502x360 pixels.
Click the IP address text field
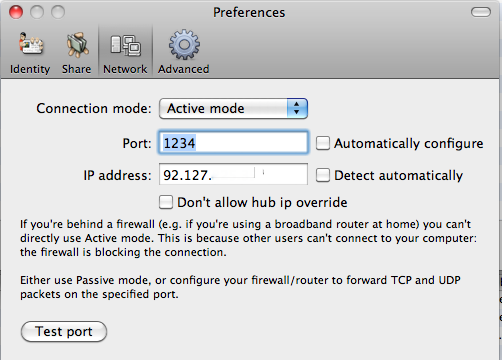[233, 174]
